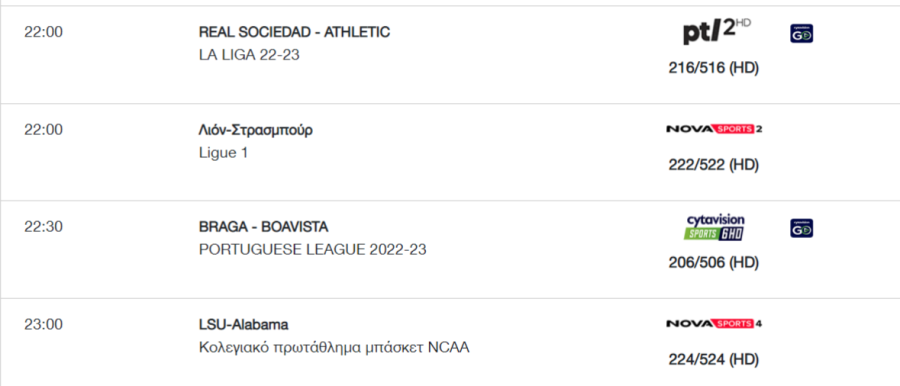900x386 pixels.
Task: Open the BRAGA - BOAVISTA listing
Action: click(x=263, y=227)
